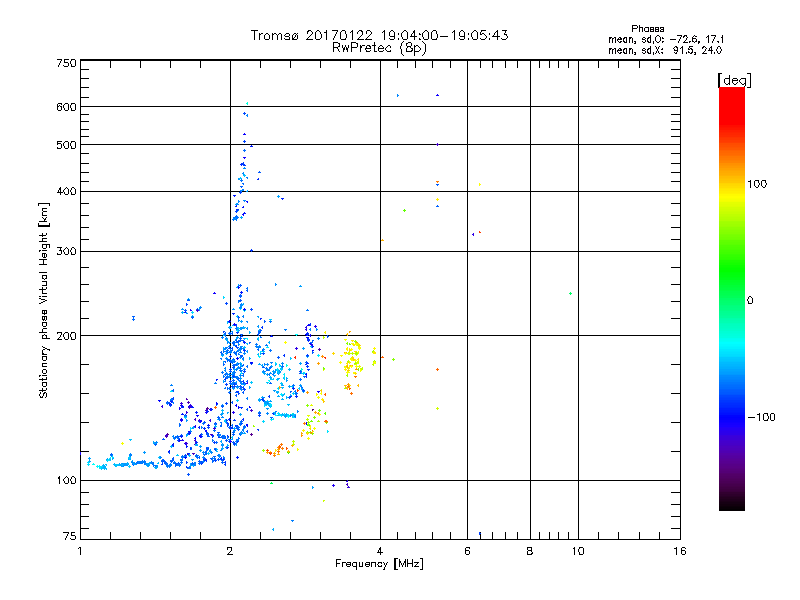Click the y-axis tick label '750'
The height and width of the screenshot is (600, 800).
66,63
